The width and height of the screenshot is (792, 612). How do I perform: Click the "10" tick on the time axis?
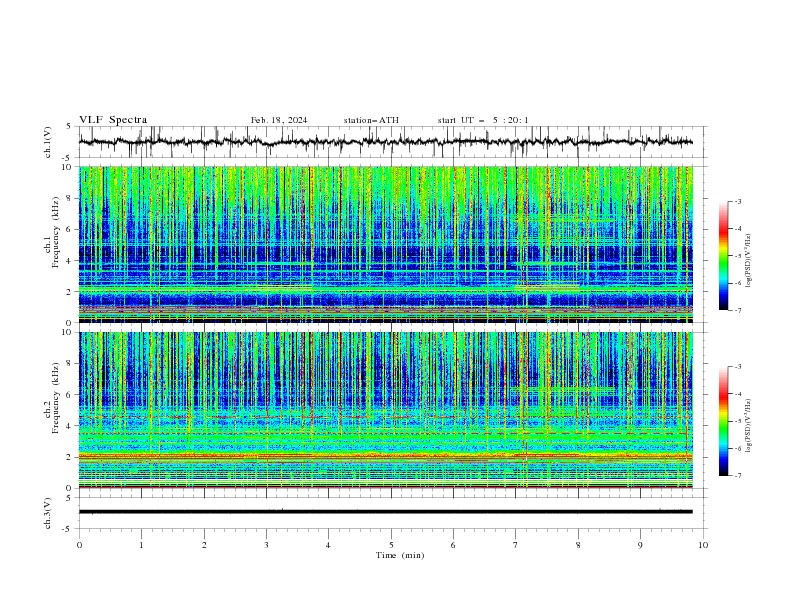point(703,545)
